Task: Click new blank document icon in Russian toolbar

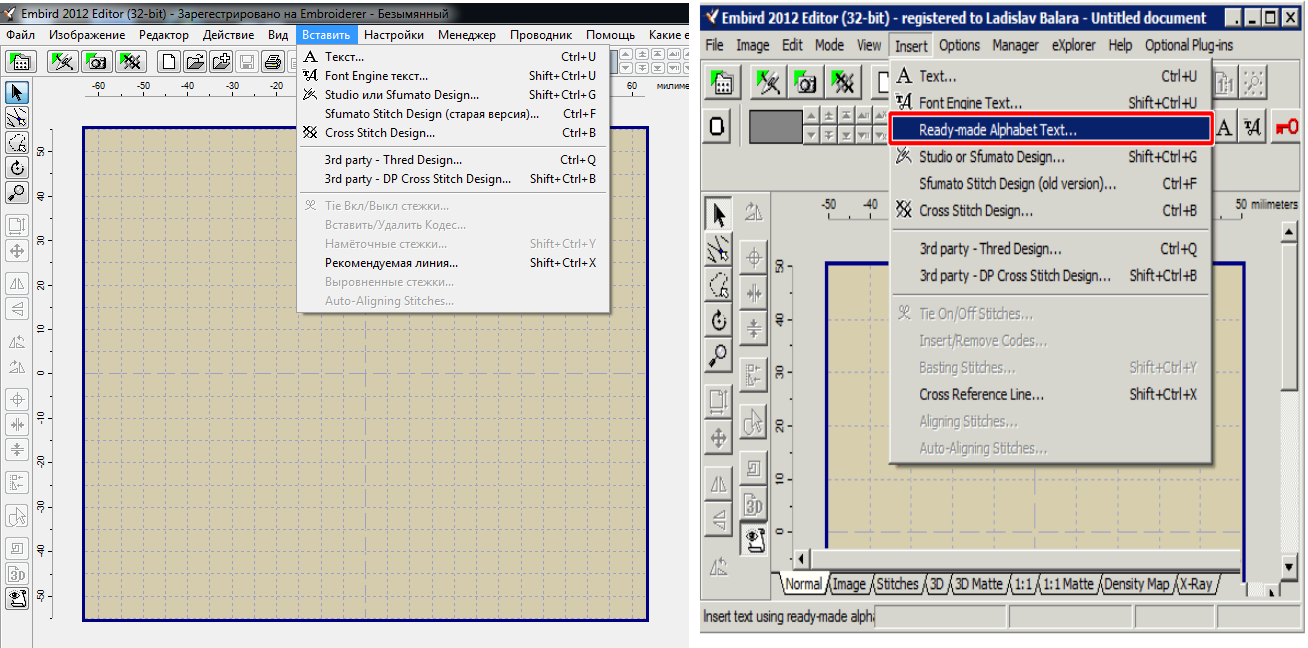Action: (x=170, y=62)
